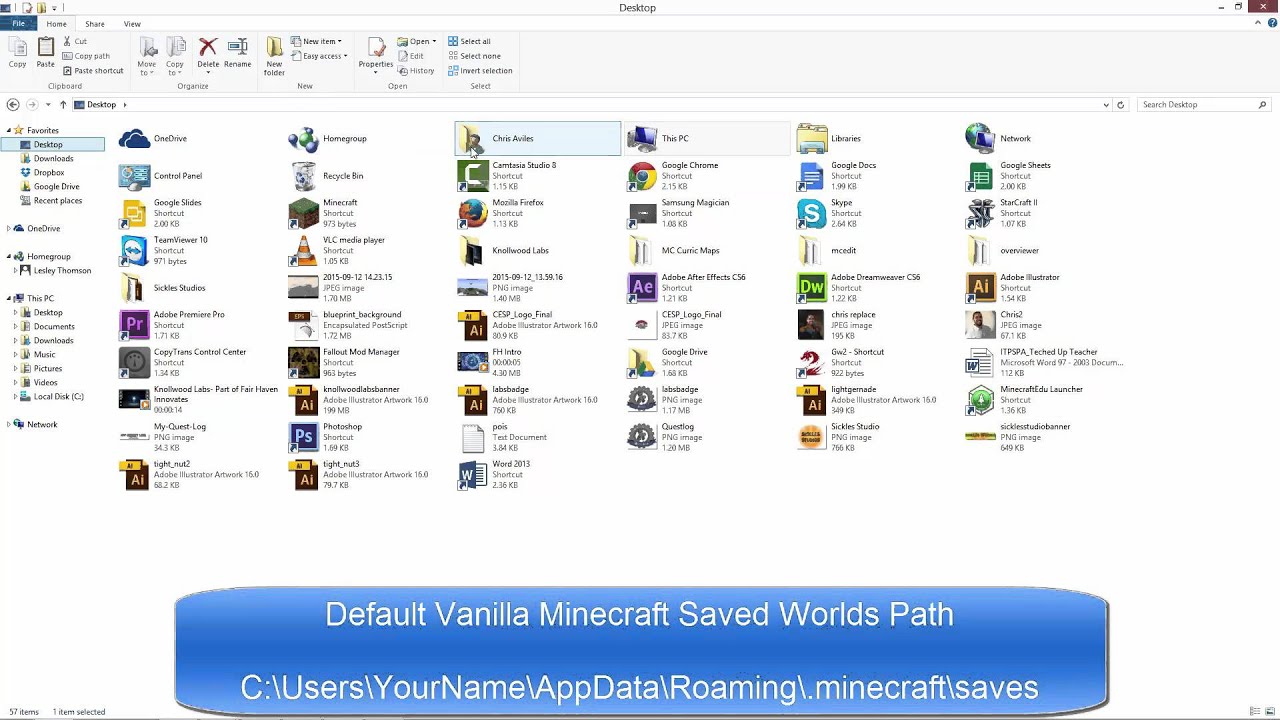Collapse the This PC tree node
Image resolution: width=1280 pixels, height=720 pixels.
(9, 298)
